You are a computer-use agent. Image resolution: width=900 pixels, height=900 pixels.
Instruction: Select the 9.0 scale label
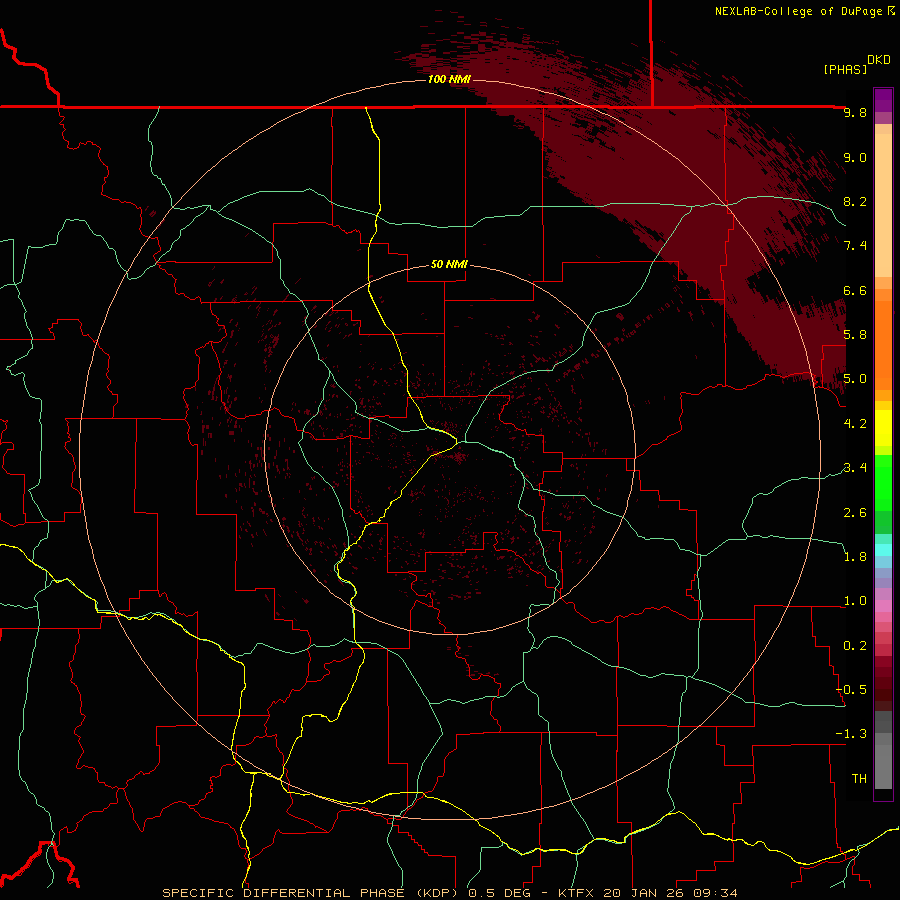click(x=855, y=157)
